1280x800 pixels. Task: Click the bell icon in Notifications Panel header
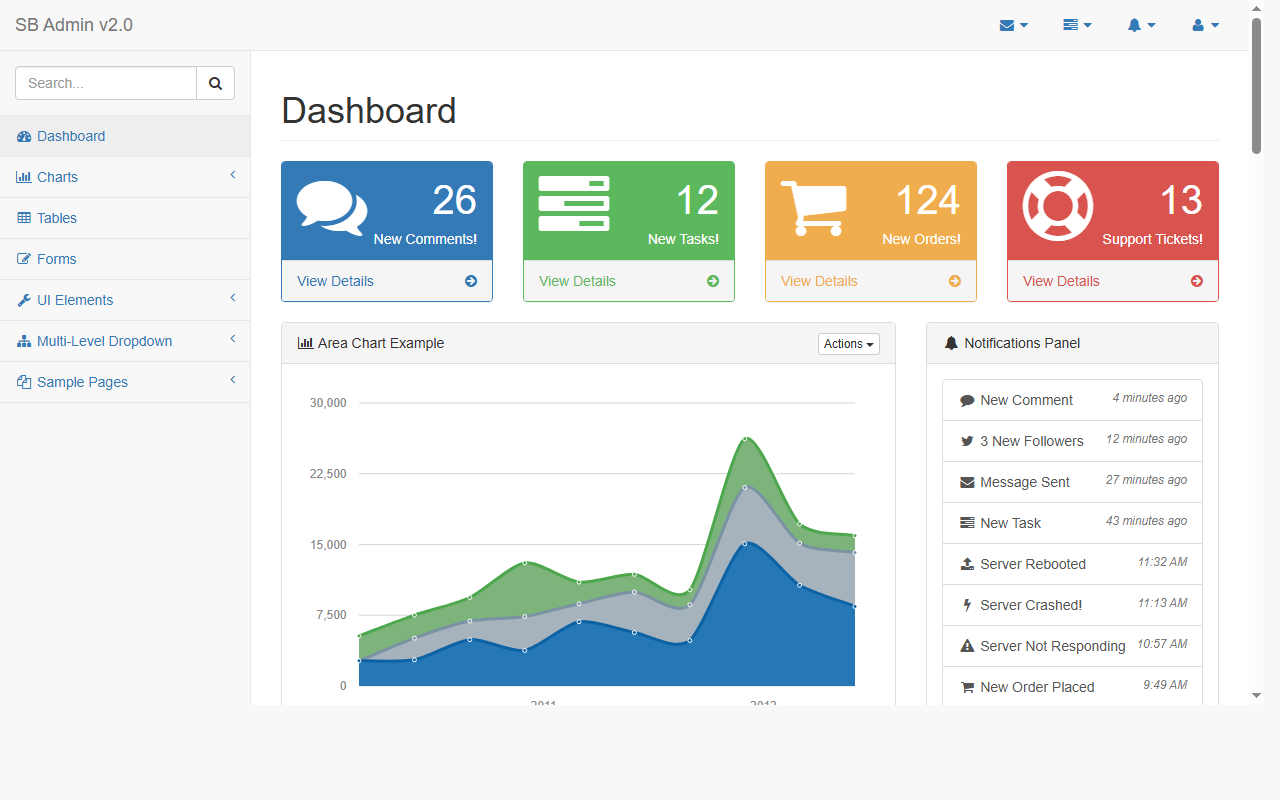(951, 343)
